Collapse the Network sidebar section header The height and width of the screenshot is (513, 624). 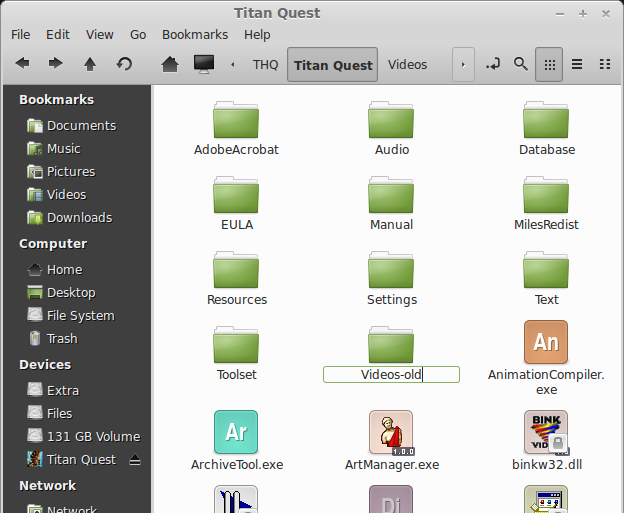[x=48, y=486]
